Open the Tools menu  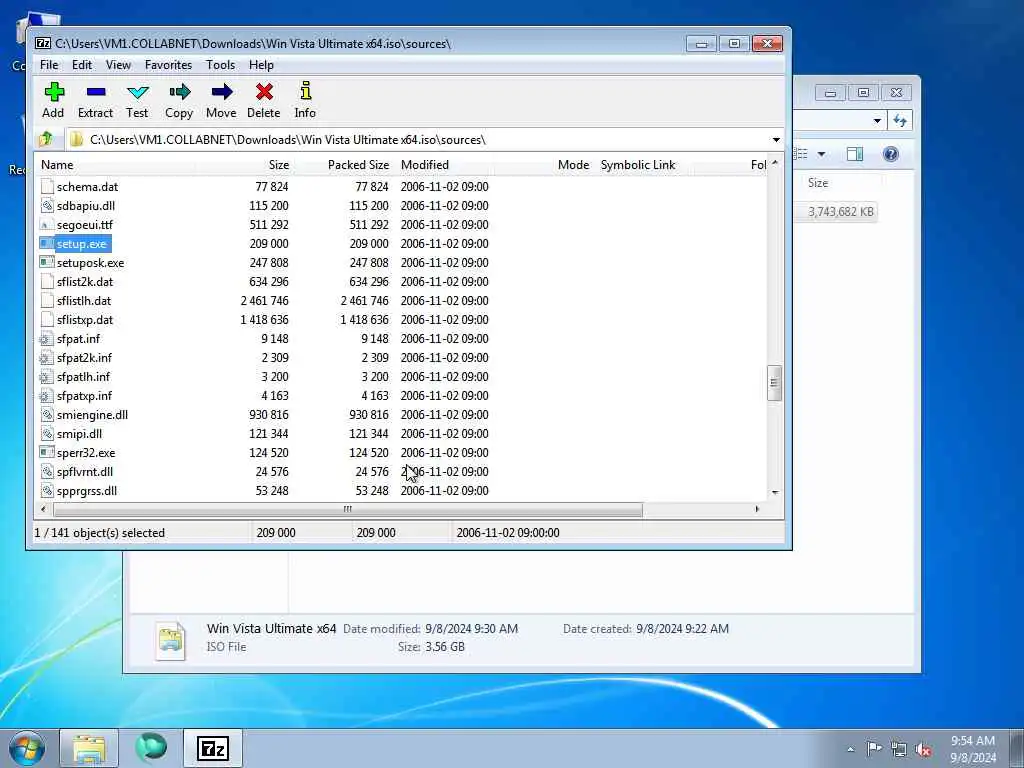pyautogui.click(x=220, y=65)
